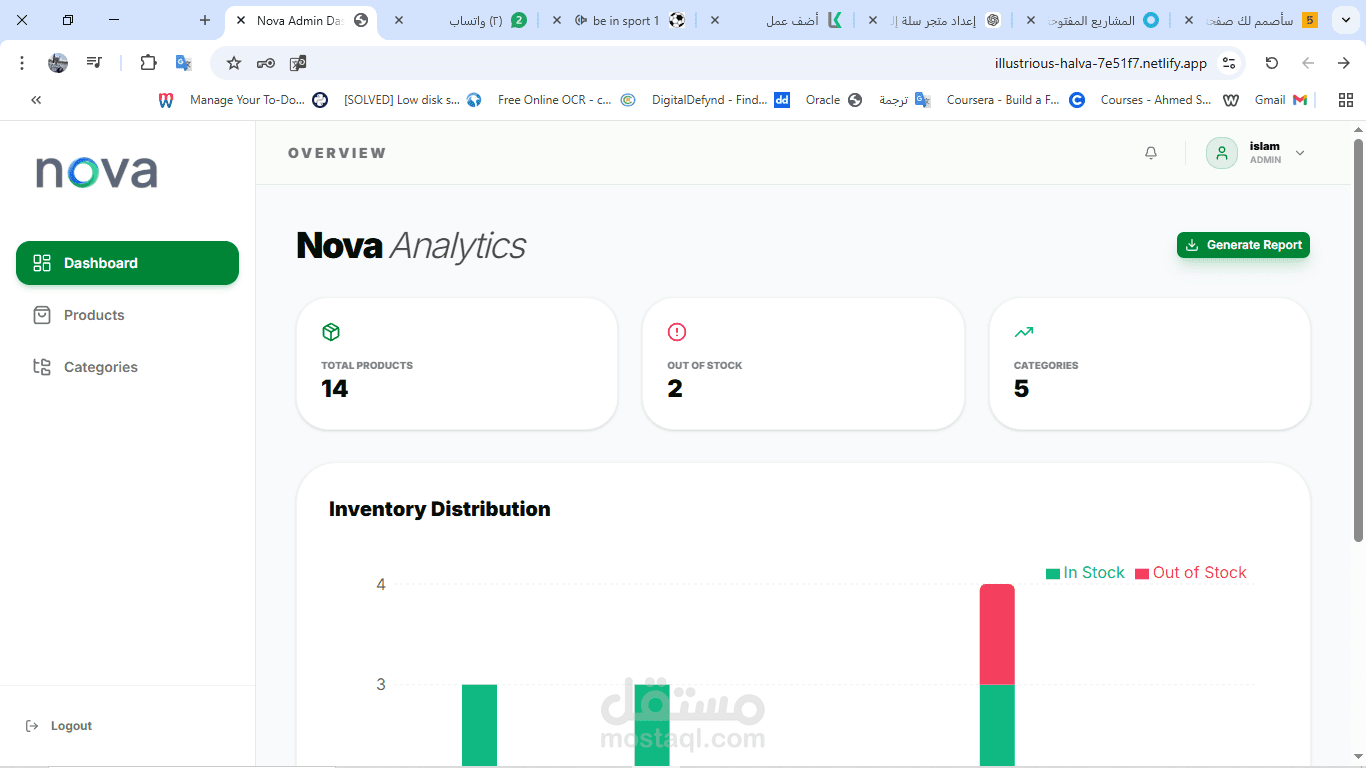Open the password manager key icon
Image resolution: width=1366 pixels, height=768 pixels.
266,63
